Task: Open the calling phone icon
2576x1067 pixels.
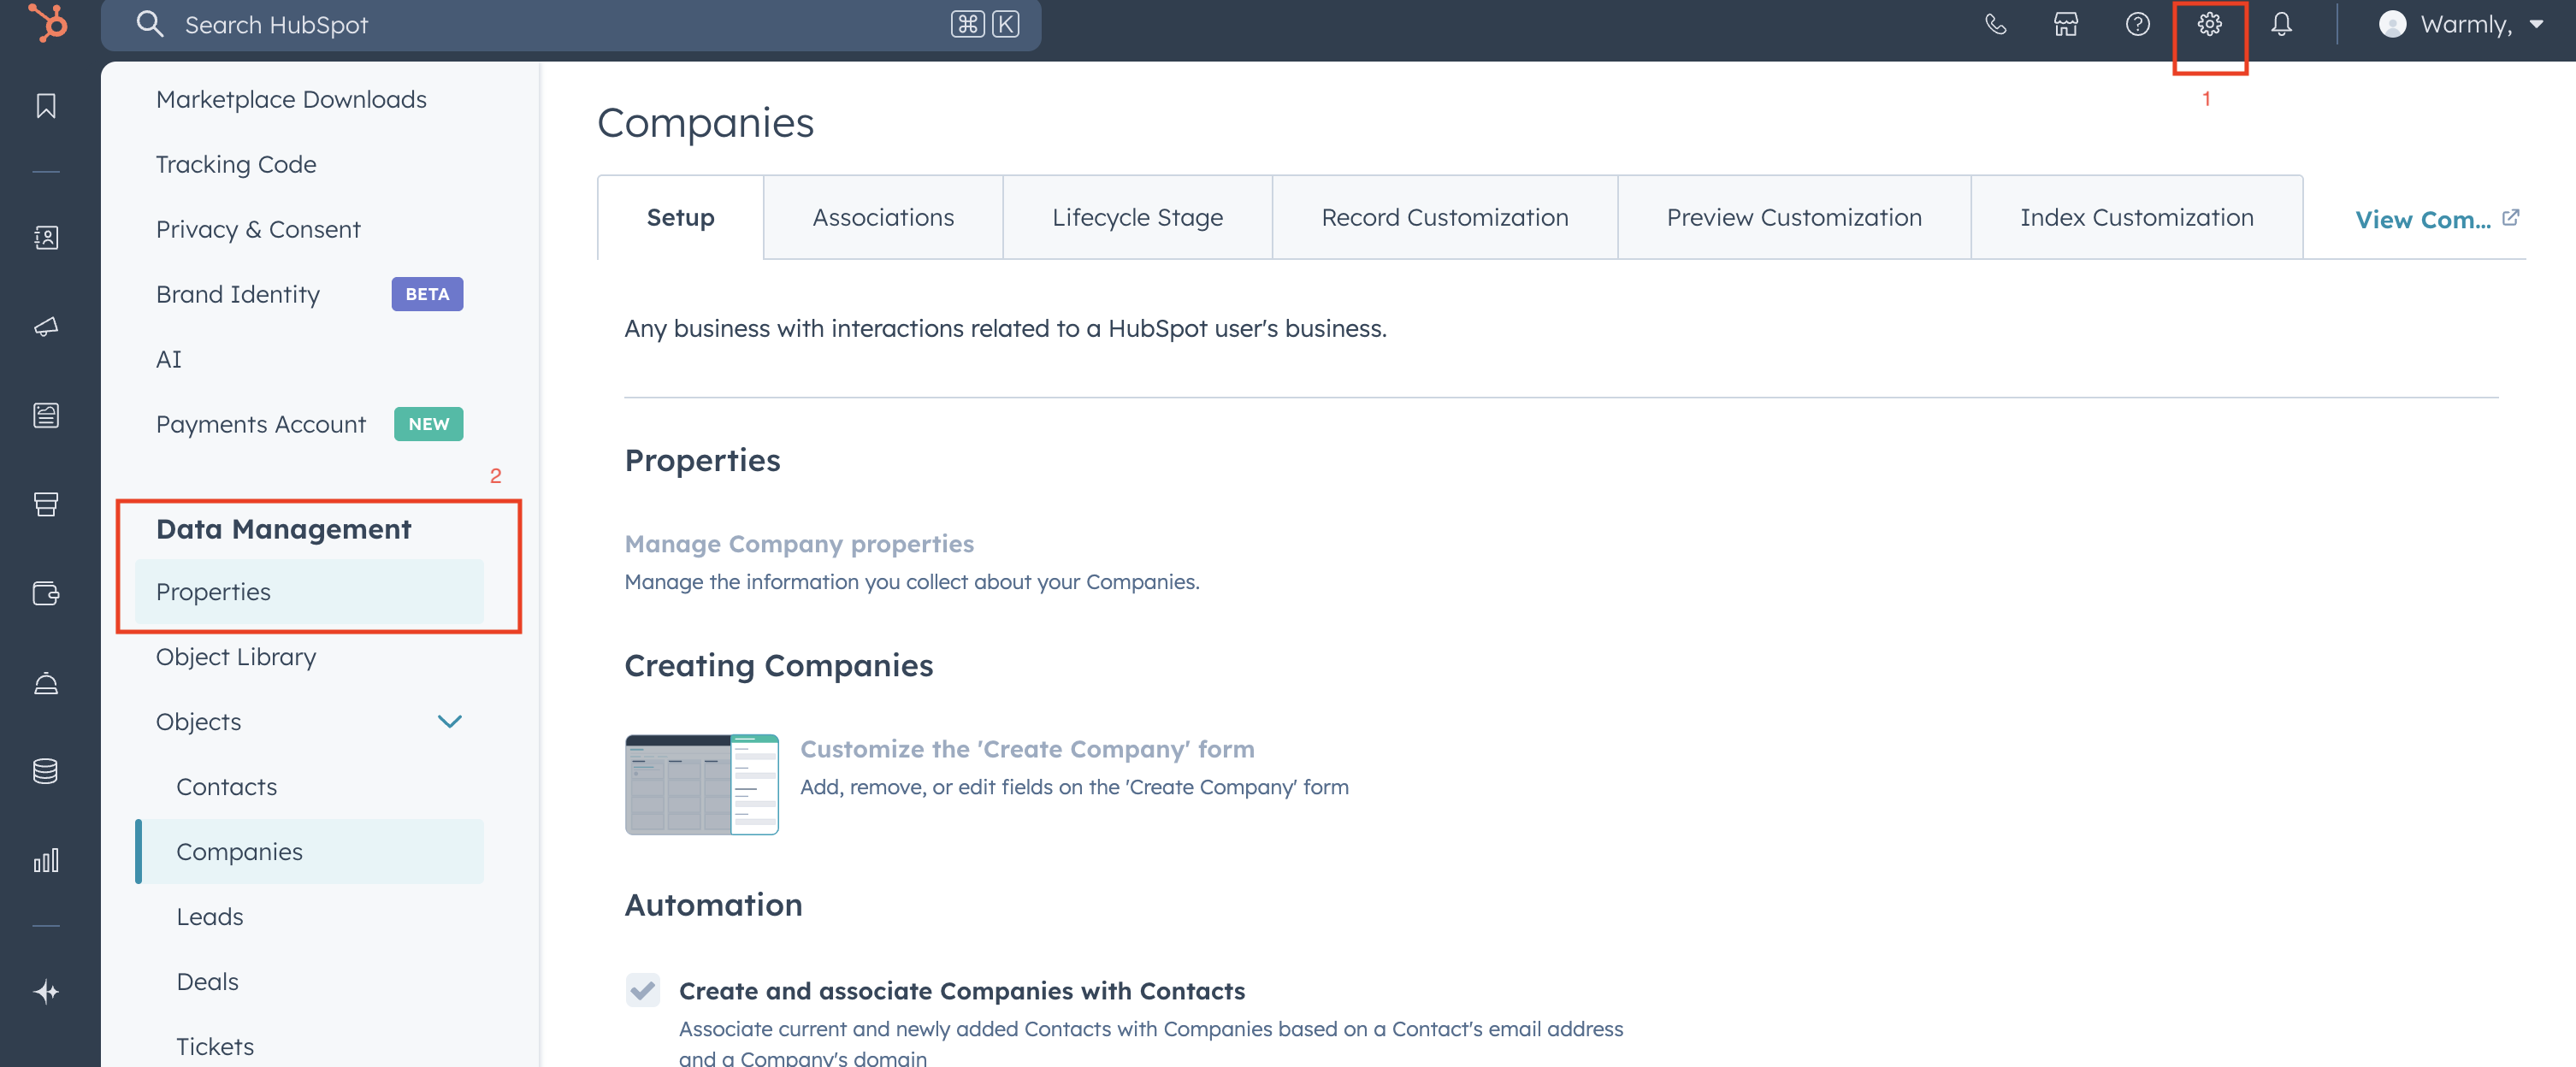Action: [1995, 24]
